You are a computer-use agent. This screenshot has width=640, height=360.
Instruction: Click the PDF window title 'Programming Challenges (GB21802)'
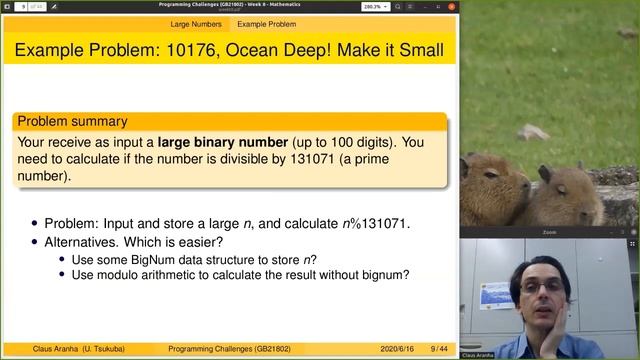(x=229, y=4)
